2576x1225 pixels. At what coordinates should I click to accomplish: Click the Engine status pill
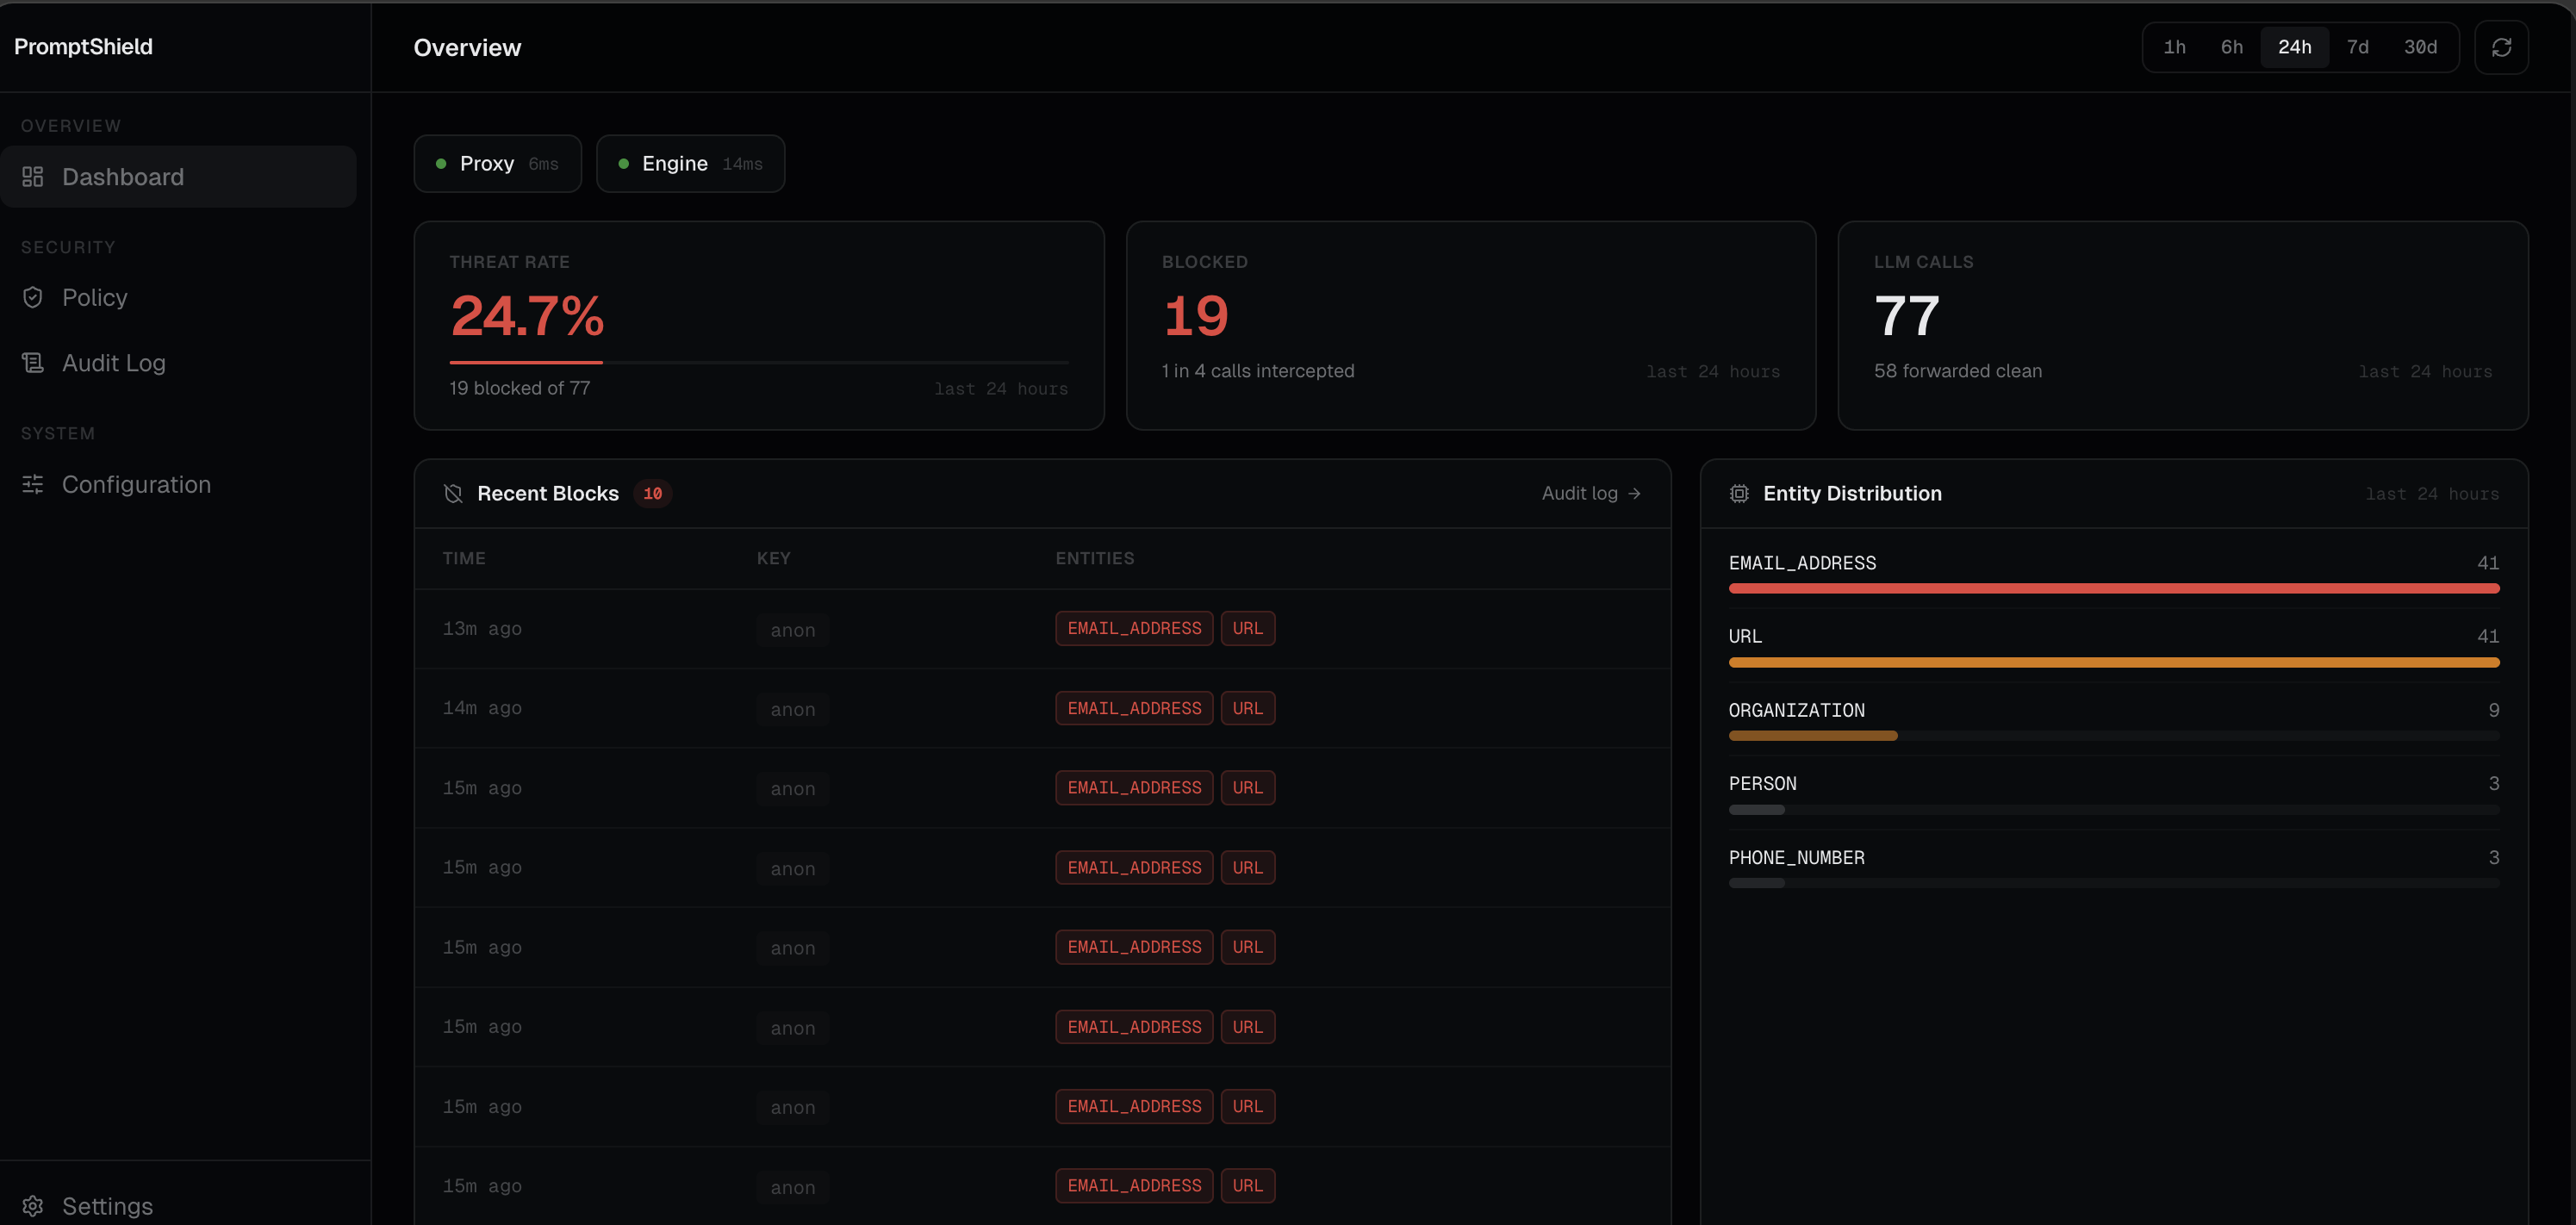[x=690, y=164]
